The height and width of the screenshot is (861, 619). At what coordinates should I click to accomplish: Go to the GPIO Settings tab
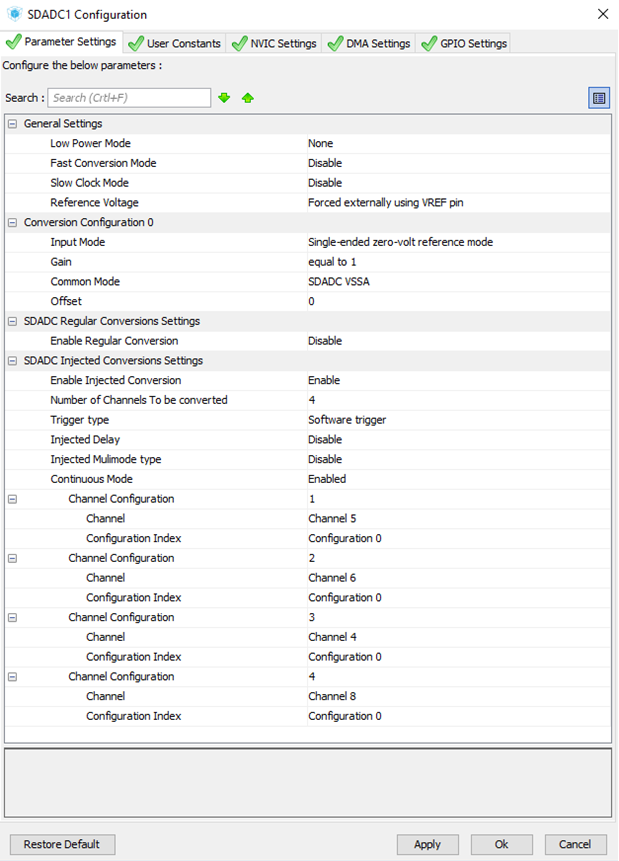(464, 43)
